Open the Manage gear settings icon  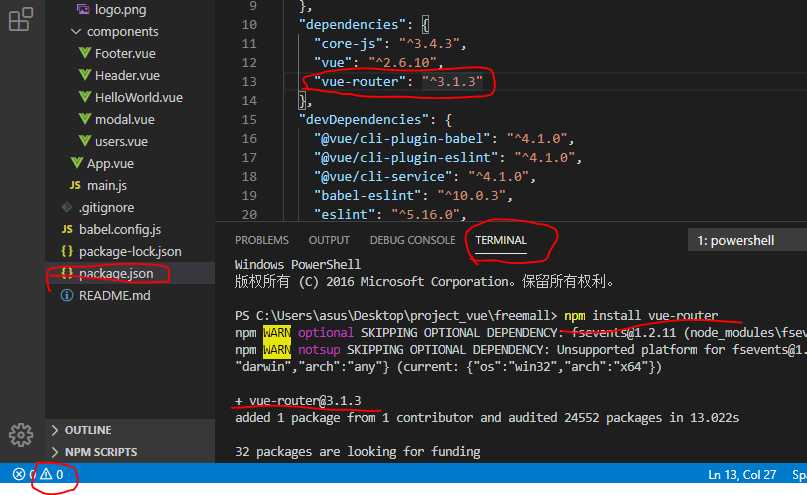(x=21, y=435)
